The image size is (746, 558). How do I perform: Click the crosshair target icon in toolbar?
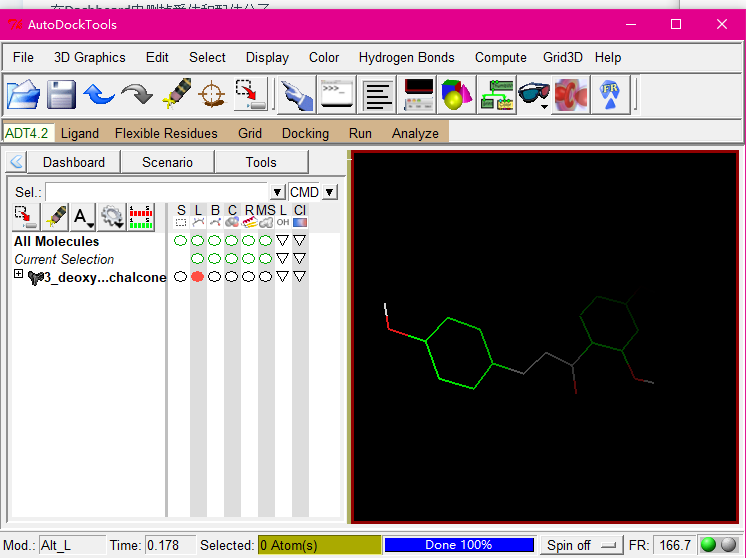[211, 96]
